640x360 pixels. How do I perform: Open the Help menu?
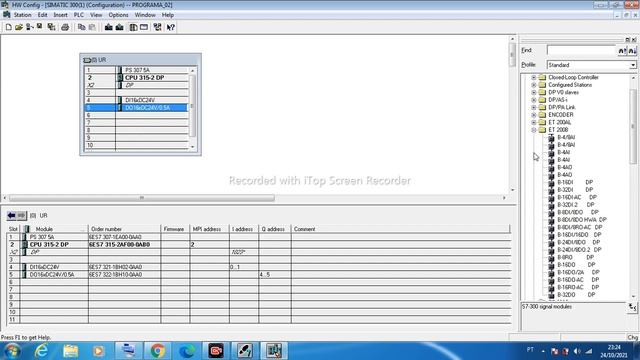click(x=168, y=15)
